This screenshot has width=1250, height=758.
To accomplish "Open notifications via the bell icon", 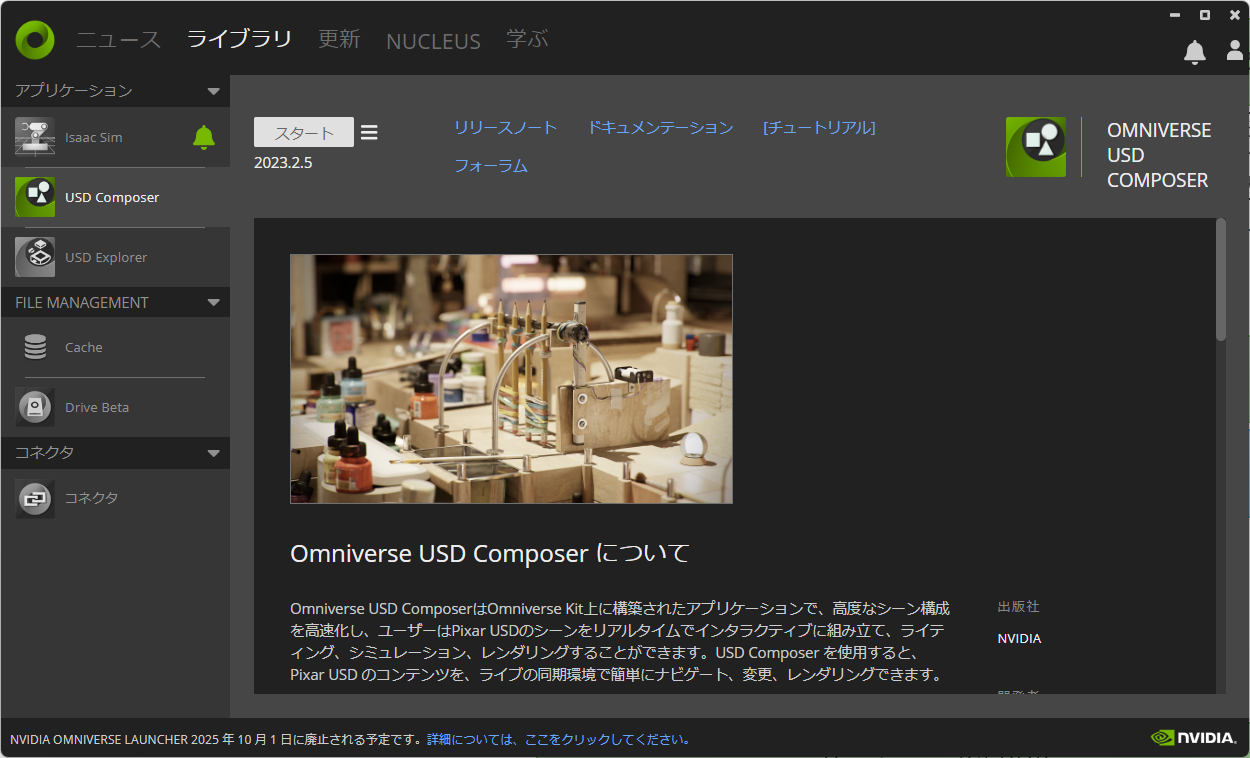I will [x=1194, y=52].
